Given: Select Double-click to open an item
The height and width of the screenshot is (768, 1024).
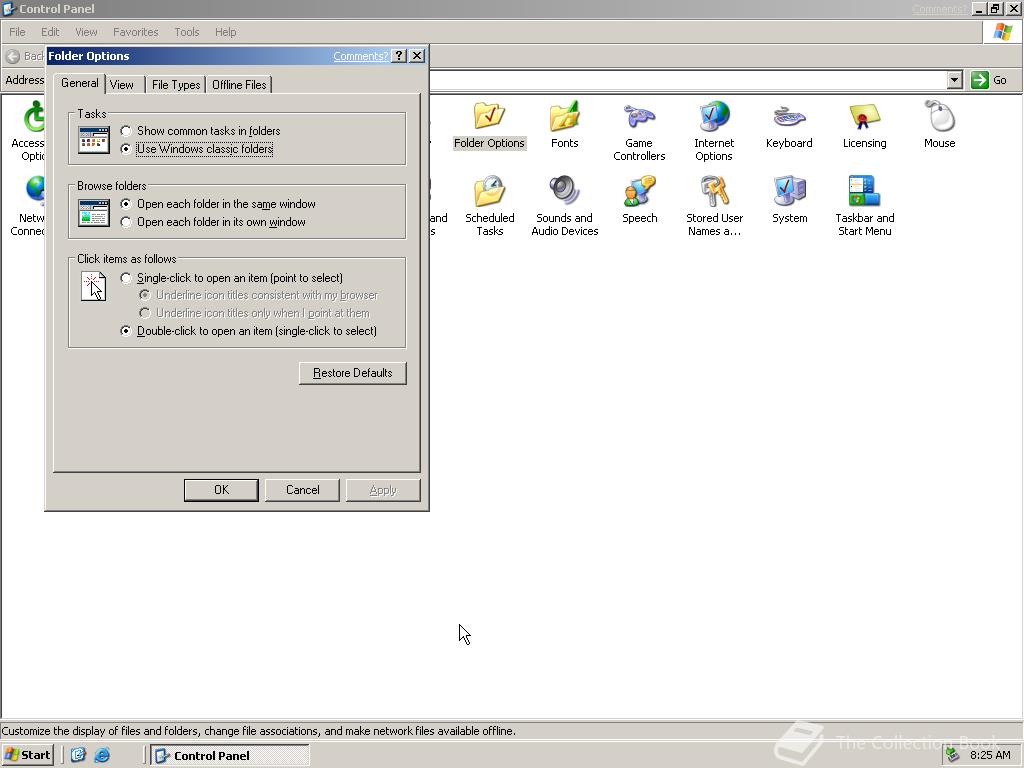Looking at the screenshot, I should click(126, 331).
